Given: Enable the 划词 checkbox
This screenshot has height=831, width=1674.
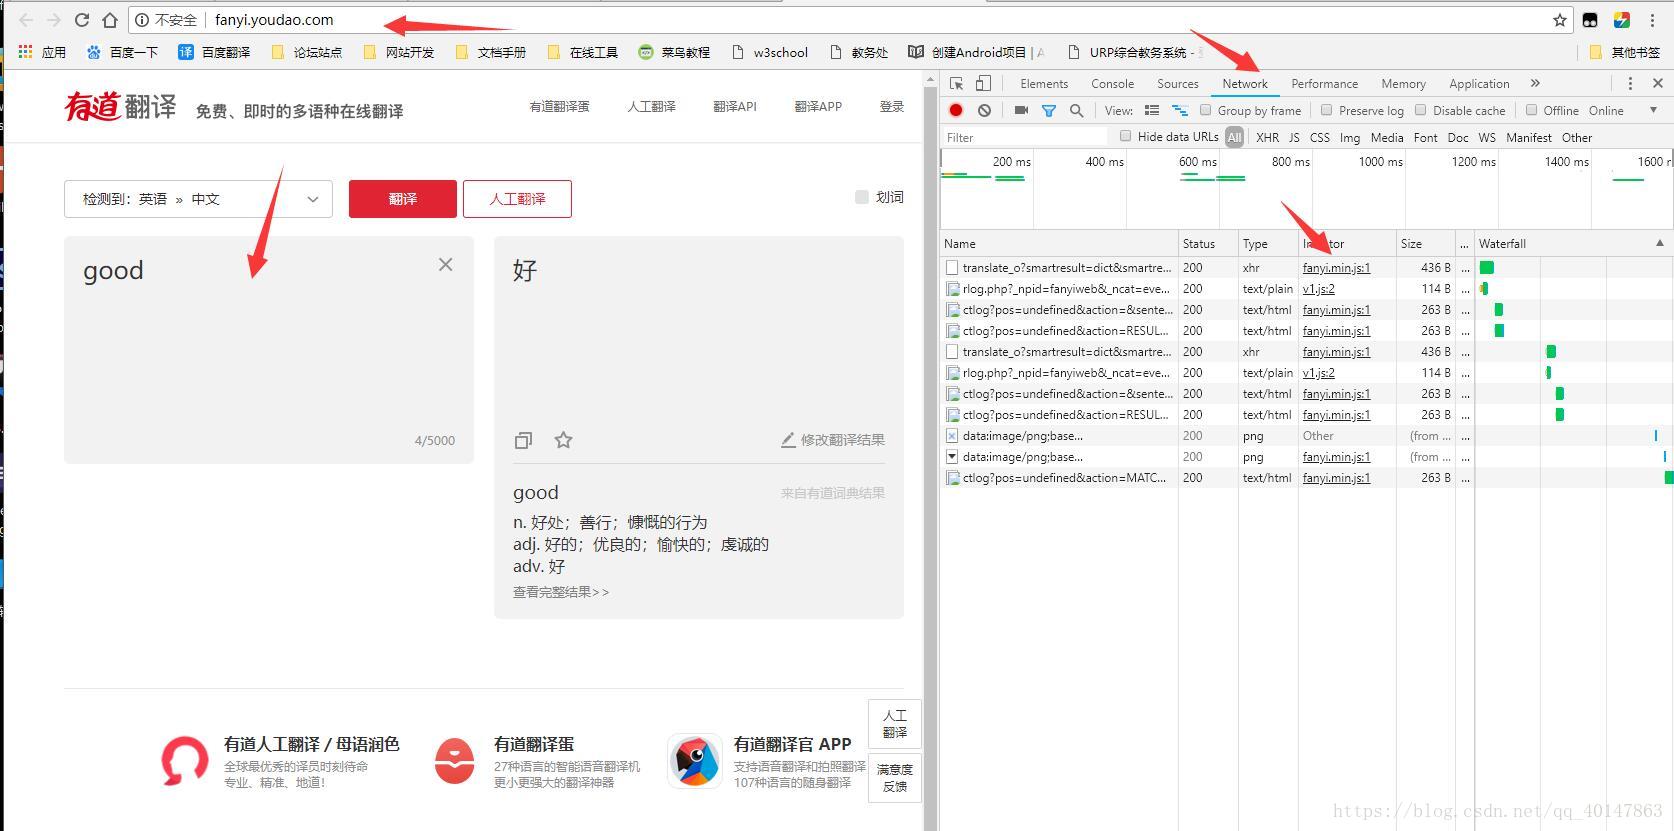Looking at the screenshot, I should click(861, 197).
